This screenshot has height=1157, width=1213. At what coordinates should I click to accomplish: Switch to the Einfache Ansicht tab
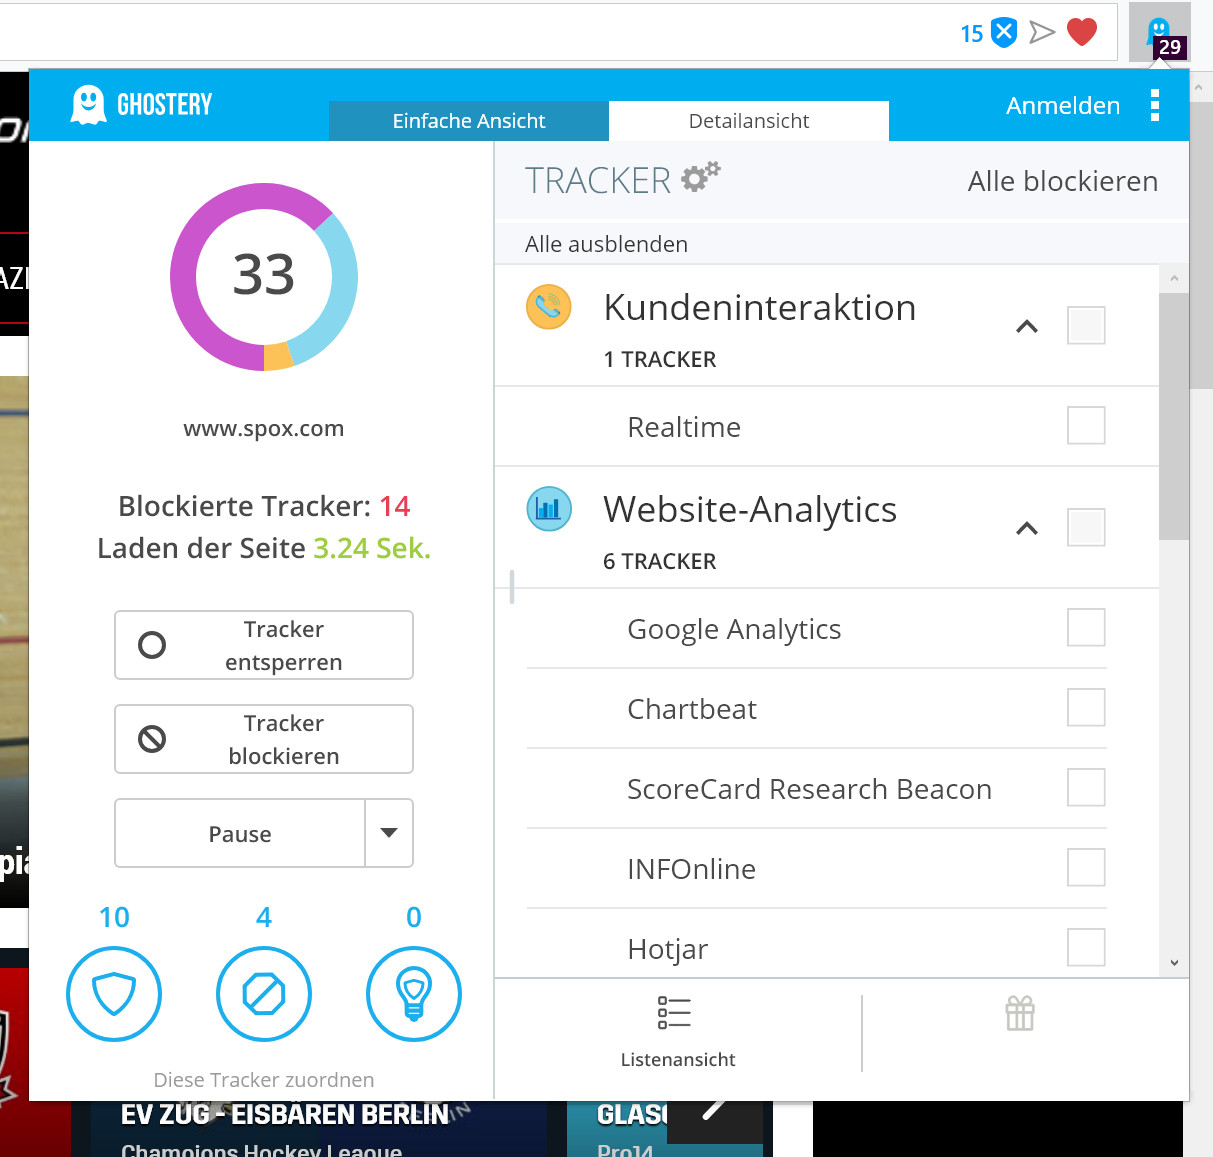click(x=469, y=121)
